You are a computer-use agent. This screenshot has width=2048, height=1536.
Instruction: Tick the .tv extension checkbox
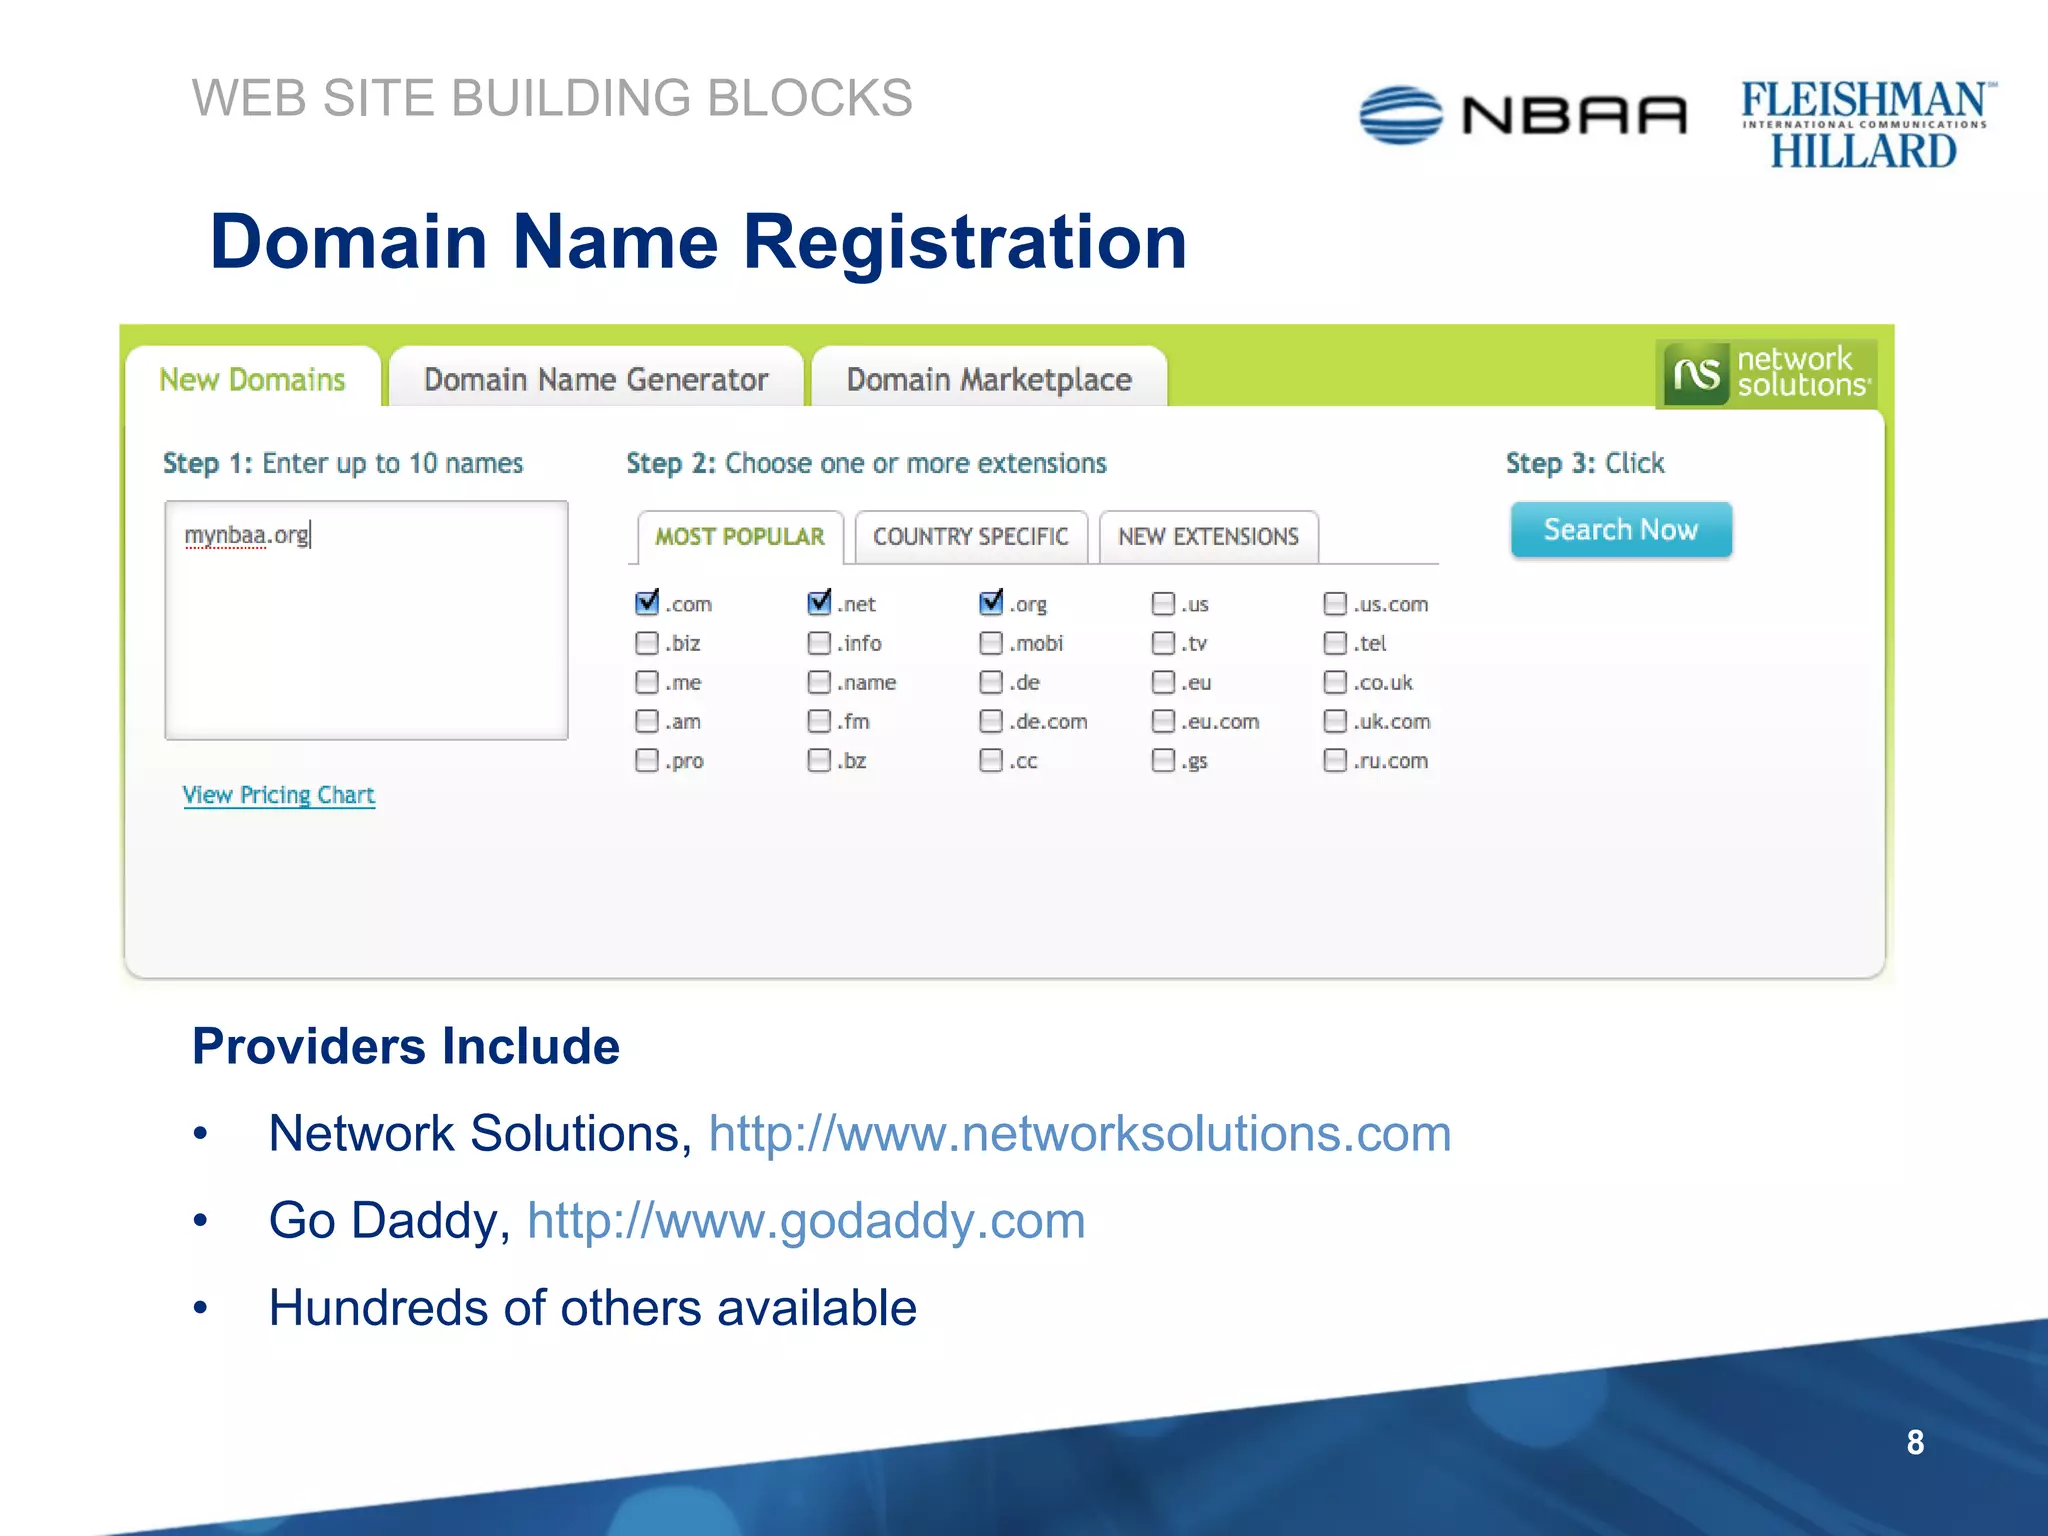tap(1163, 643)
